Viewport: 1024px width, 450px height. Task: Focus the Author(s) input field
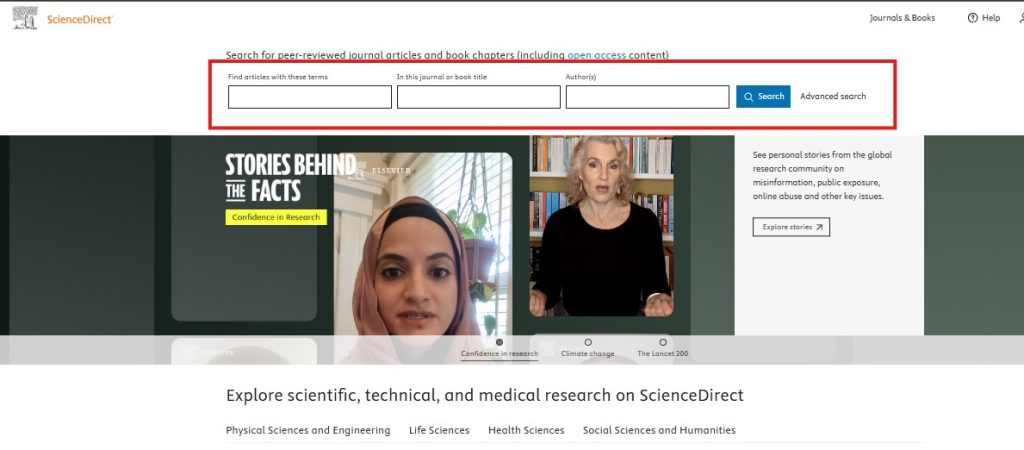[647, 97]
